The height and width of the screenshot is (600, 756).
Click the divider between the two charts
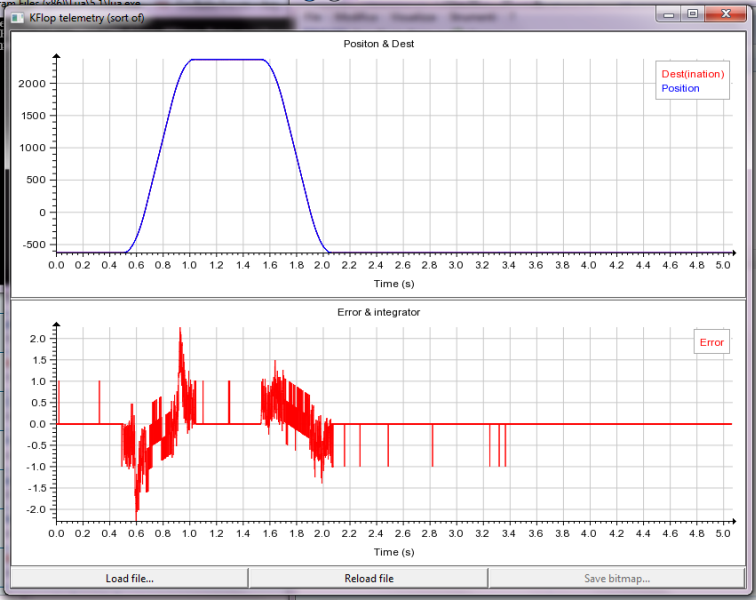pyautogui.click(x=378, y=297)
